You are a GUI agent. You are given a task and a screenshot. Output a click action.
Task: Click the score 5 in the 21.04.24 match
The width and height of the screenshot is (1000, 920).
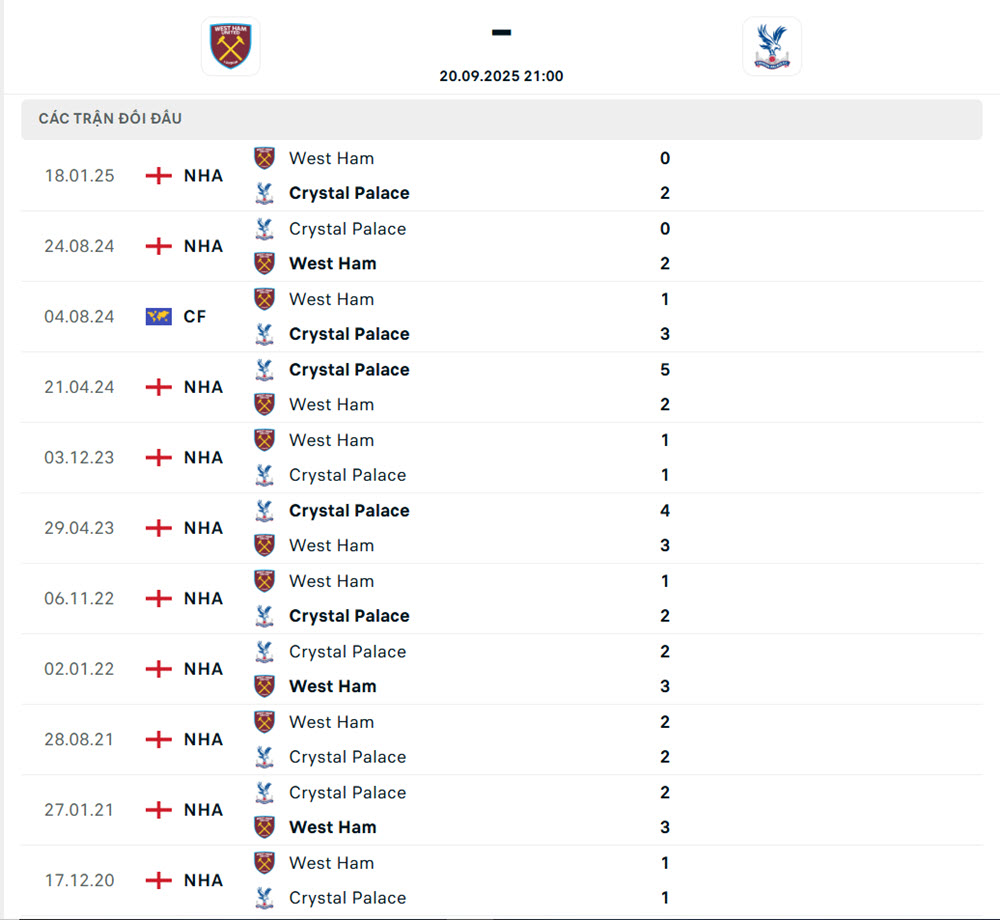665,369
